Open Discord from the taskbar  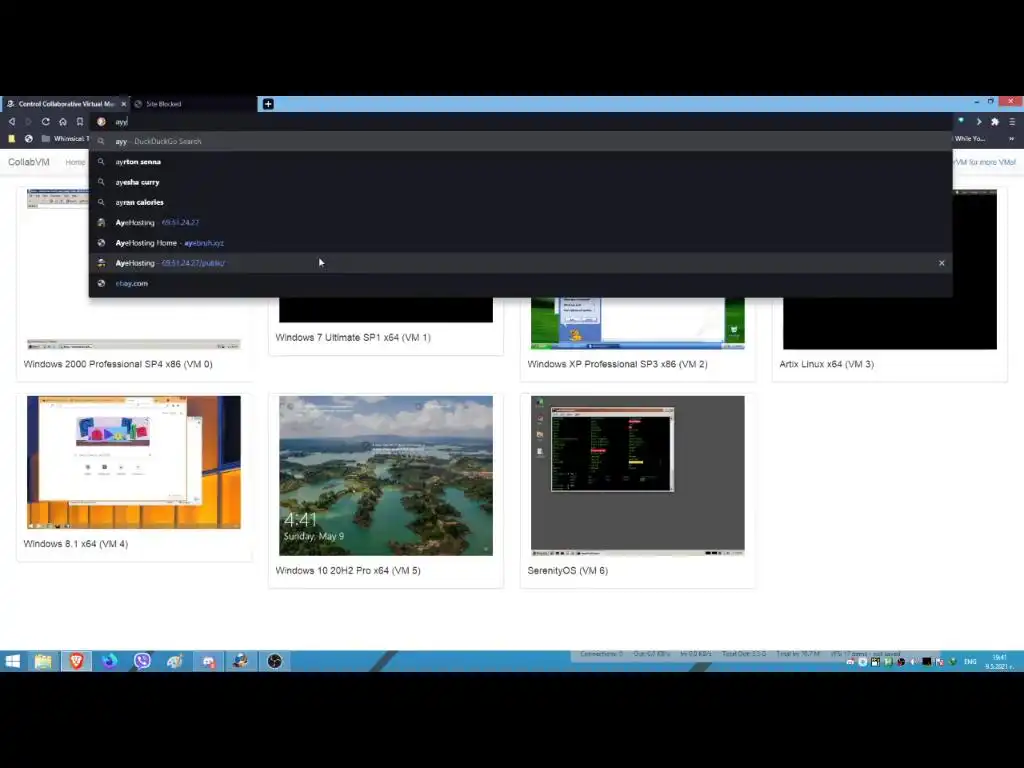click(x=208, y=661)
